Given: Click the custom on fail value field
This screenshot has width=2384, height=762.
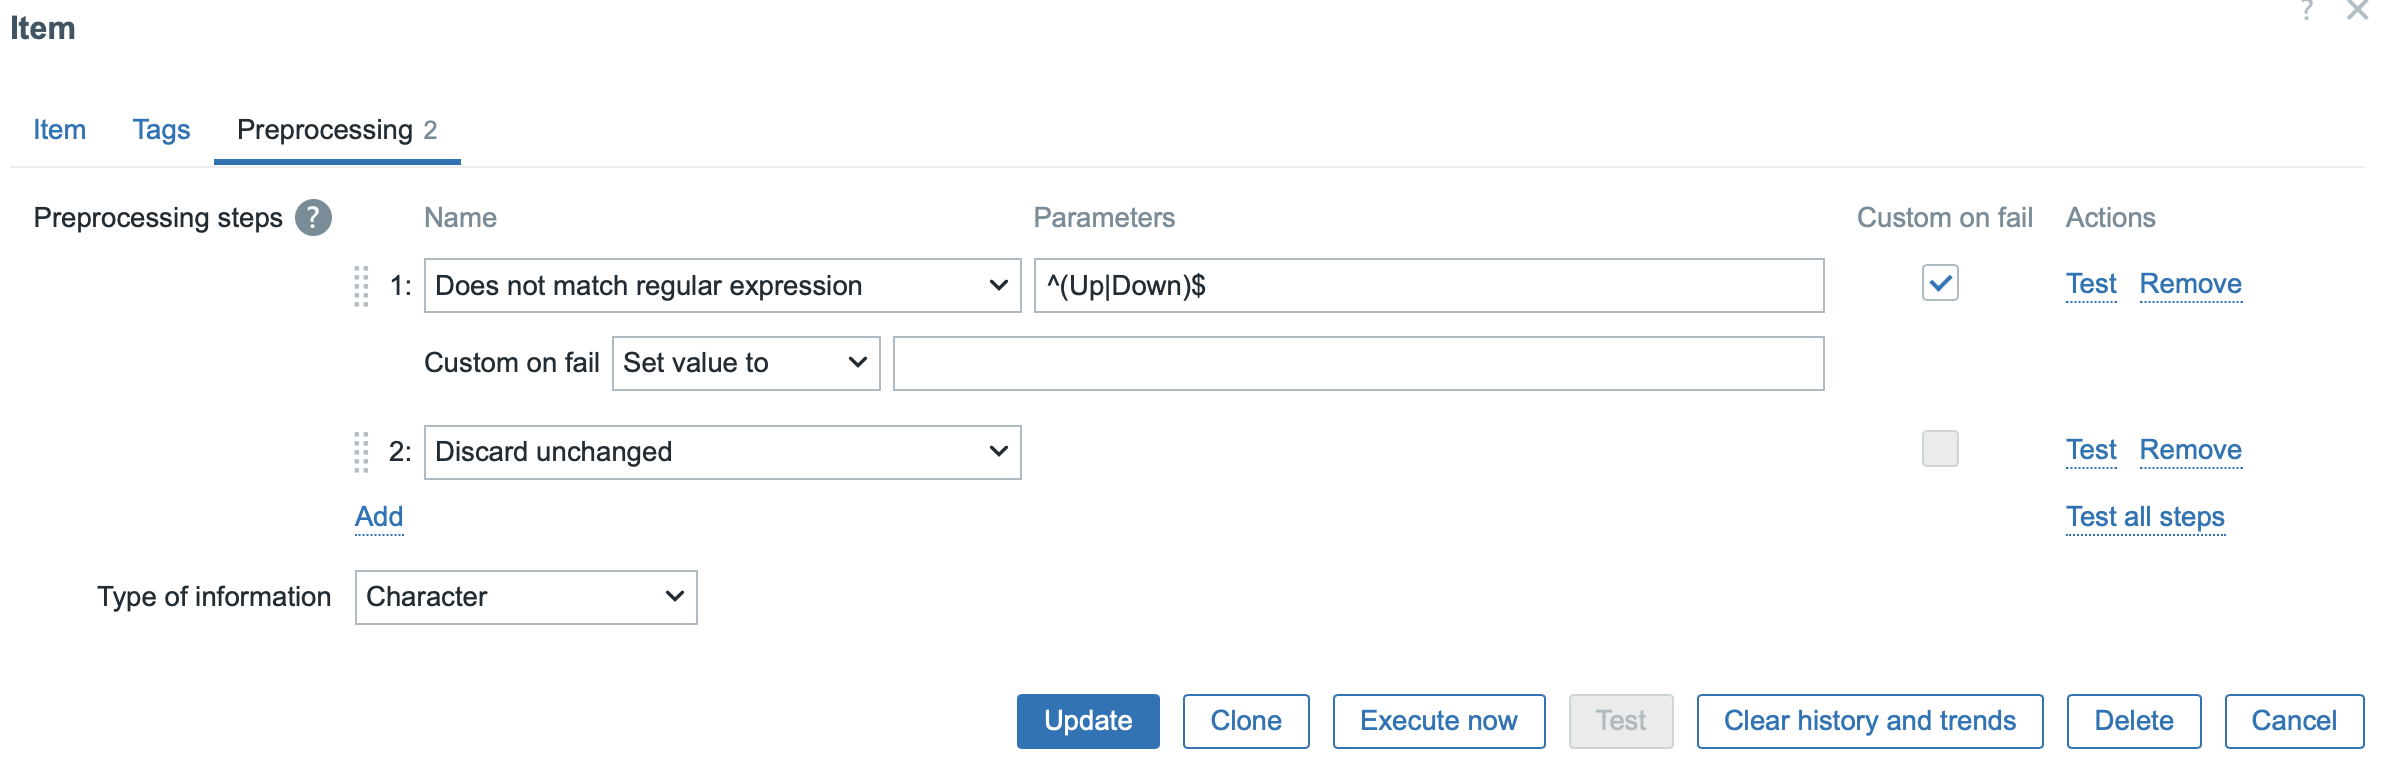Looking at the screenshot, I should coord(1358,363).
